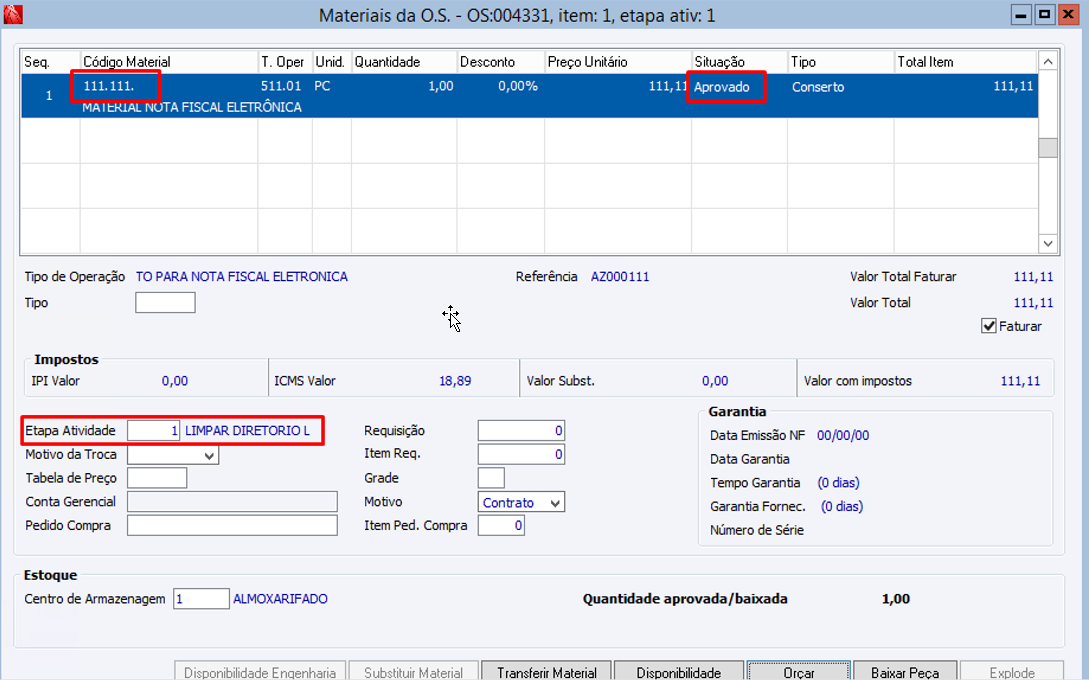Click the Desconto column header

pyautogui.click(x=501, y=62)
